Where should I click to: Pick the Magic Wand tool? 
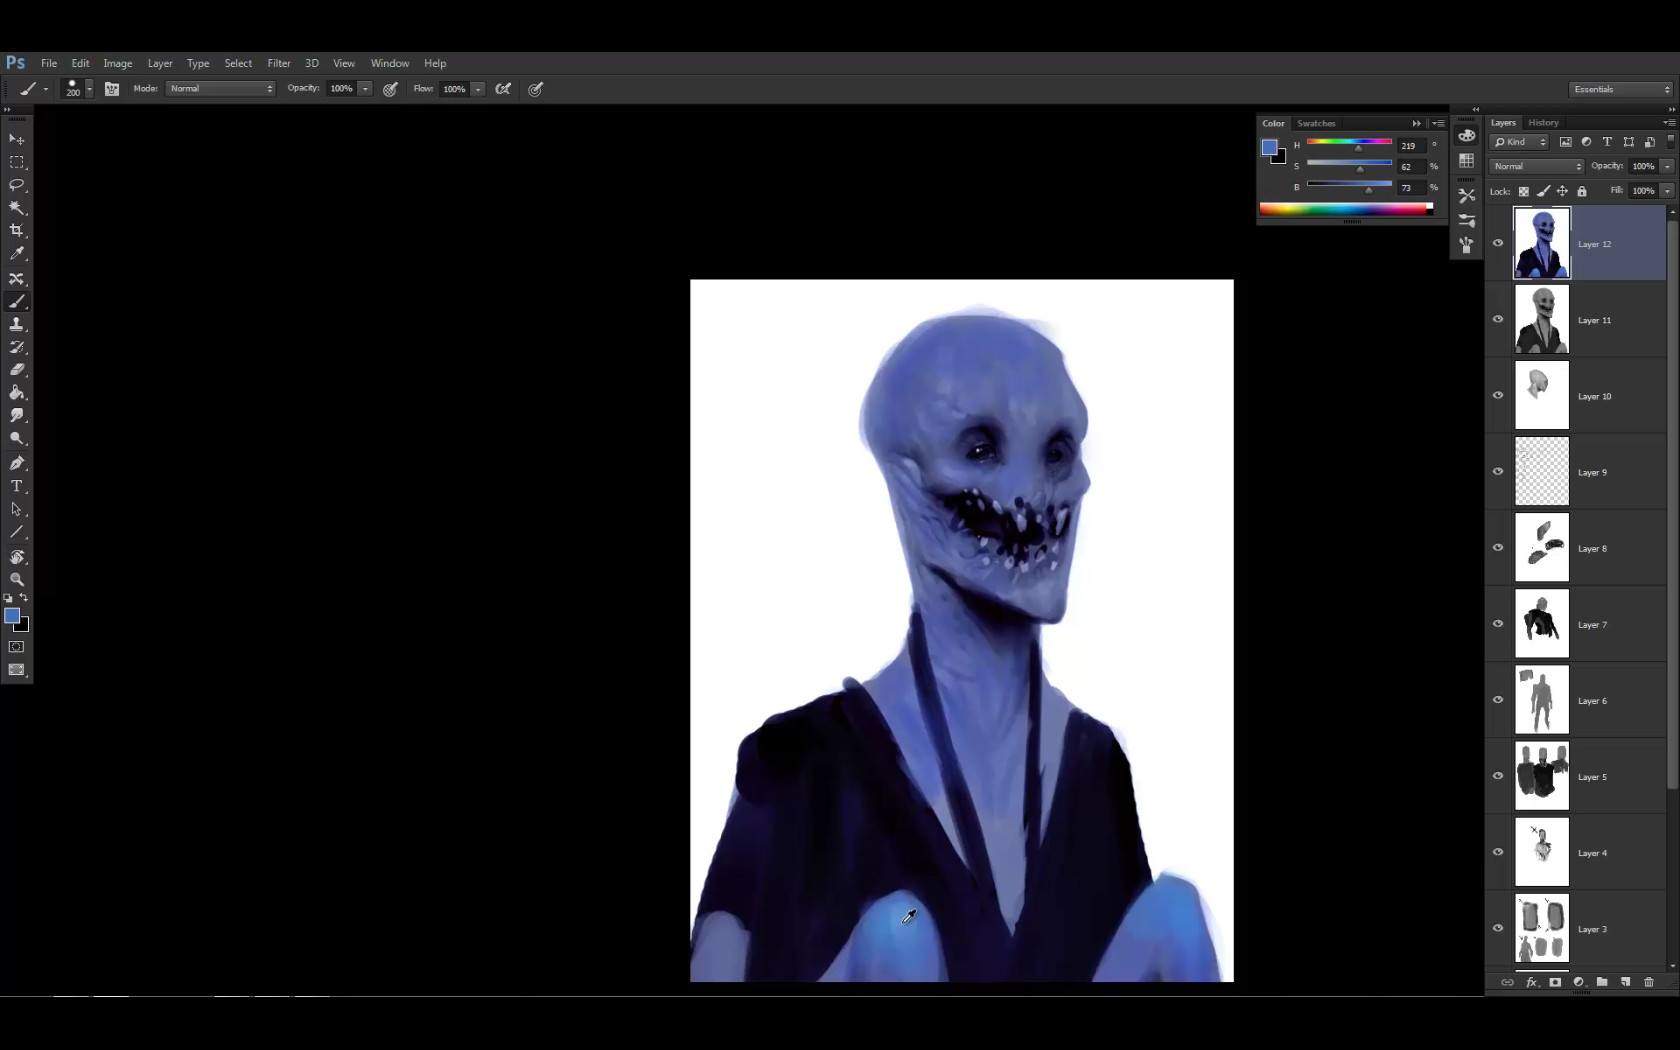click(x=17, y=208)
